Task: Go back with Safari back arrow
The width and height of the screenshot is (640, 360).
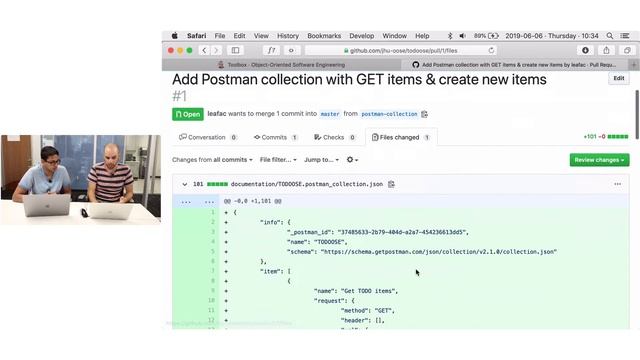Action: [x=204, y=50]
